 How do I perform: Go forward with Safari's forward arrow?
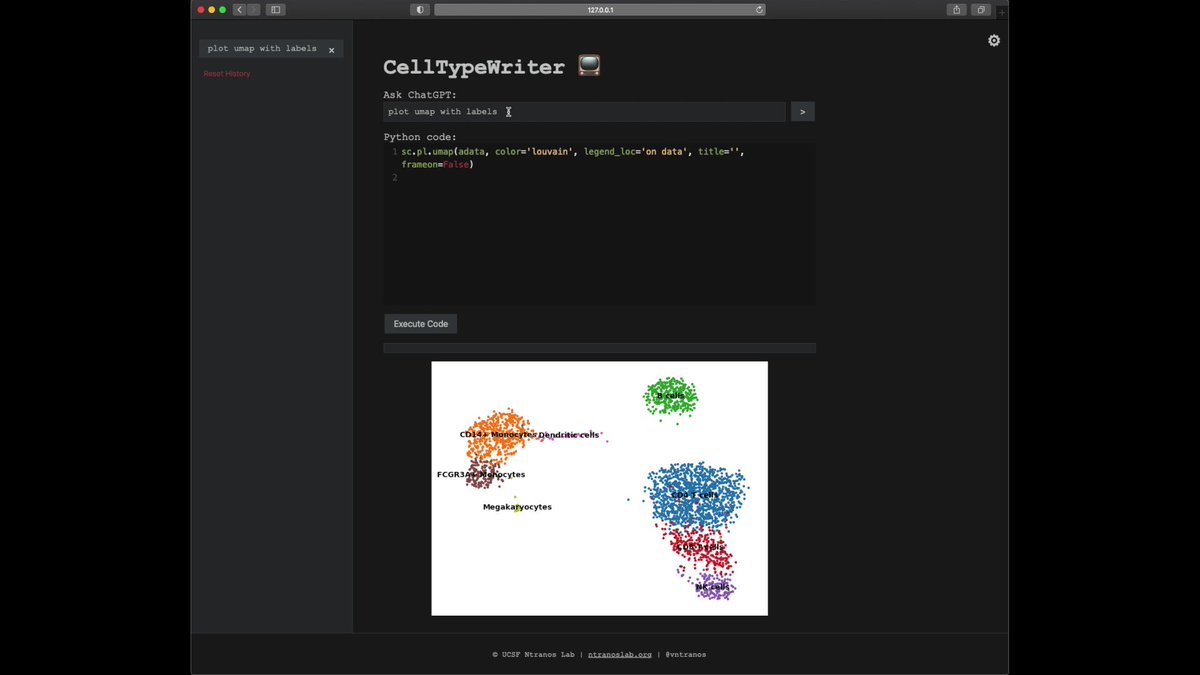[x=254, y=9]
